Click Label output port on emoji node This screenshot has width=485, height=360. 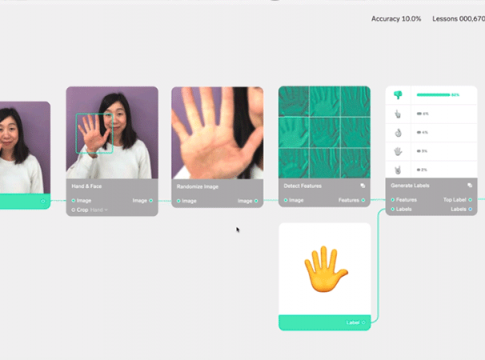pyautogui.click(x=363, y=322)
